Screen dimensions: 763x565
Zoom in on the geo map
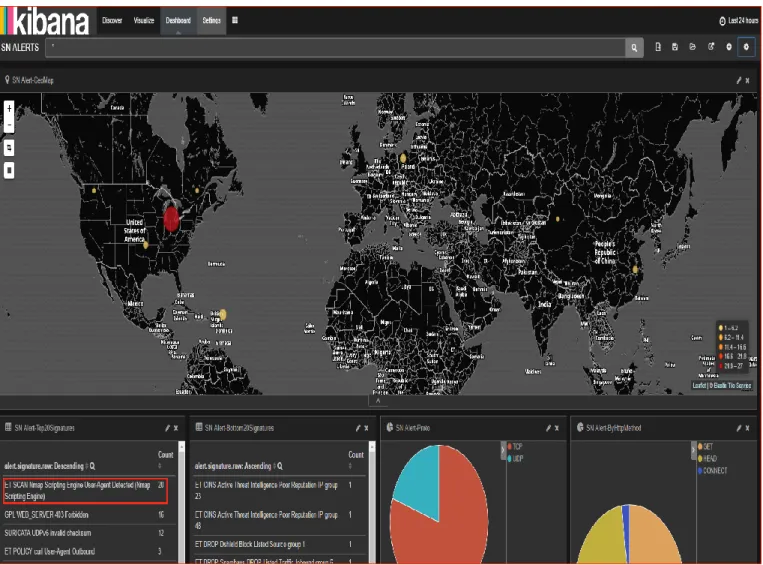point(9,108)
